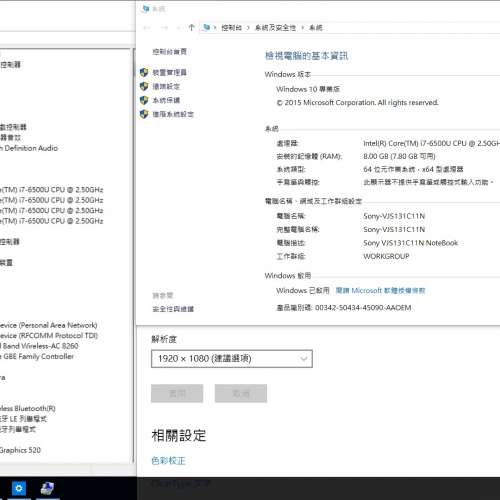Image resolution: width=500 pixels, height=500 pixels.
Task: Click the product ID 00342-50434-45090-AAOEM
Action: (363, 308)
